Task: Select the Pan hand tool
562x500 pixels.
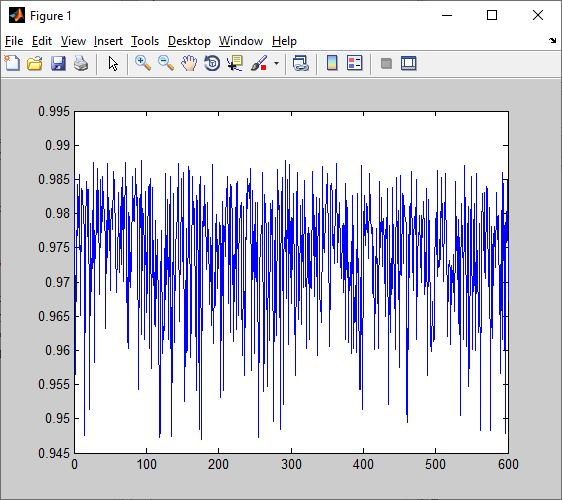Action: tap(189, 63)
